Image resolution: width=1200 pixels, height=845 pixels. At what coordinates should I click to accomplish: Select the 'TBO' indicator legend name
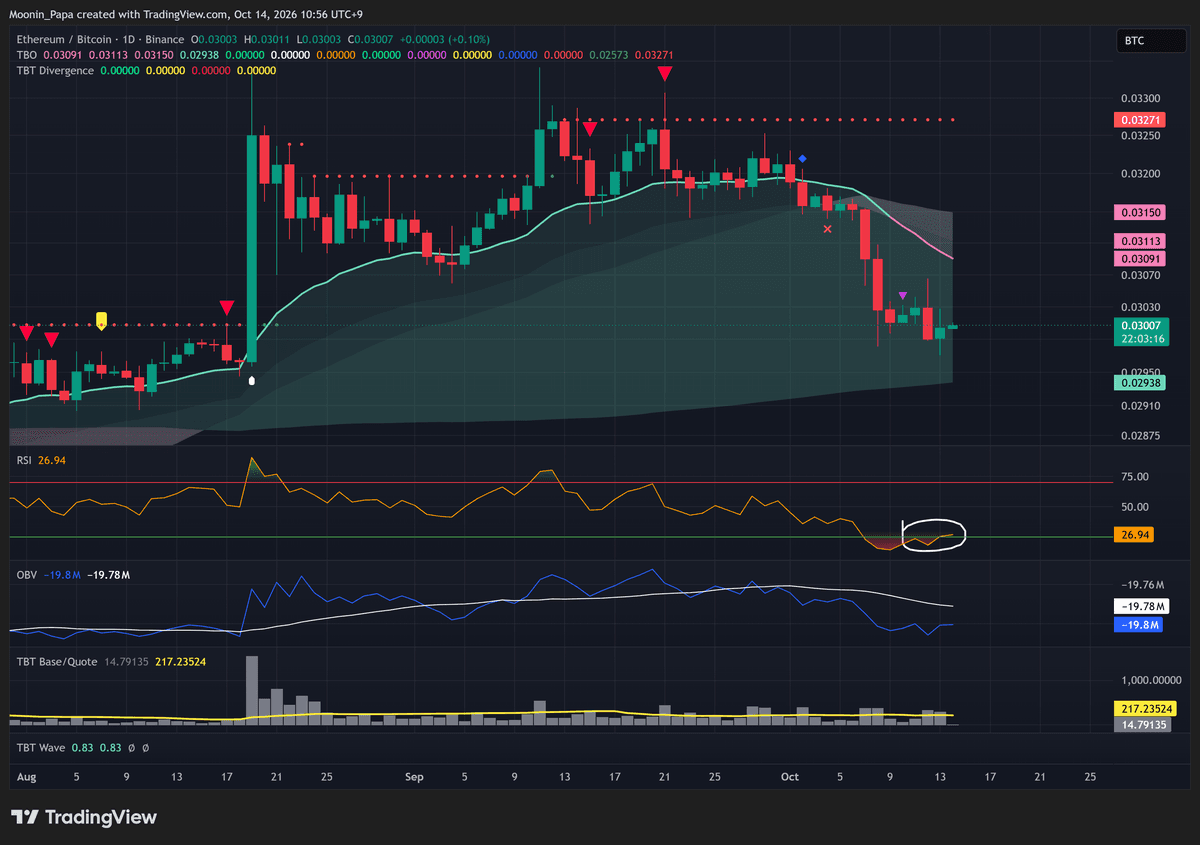(26, 54)
